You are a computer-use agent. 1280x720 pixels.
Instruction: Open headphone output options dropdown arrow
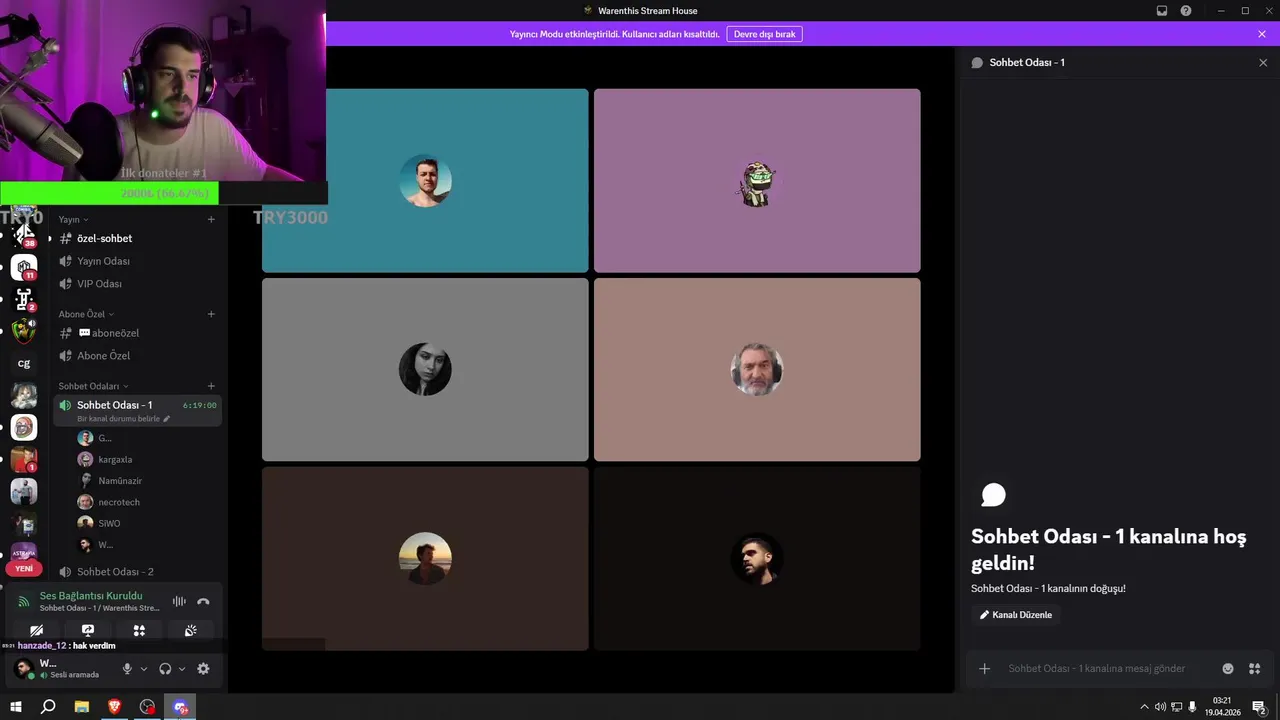pos(182,669)
